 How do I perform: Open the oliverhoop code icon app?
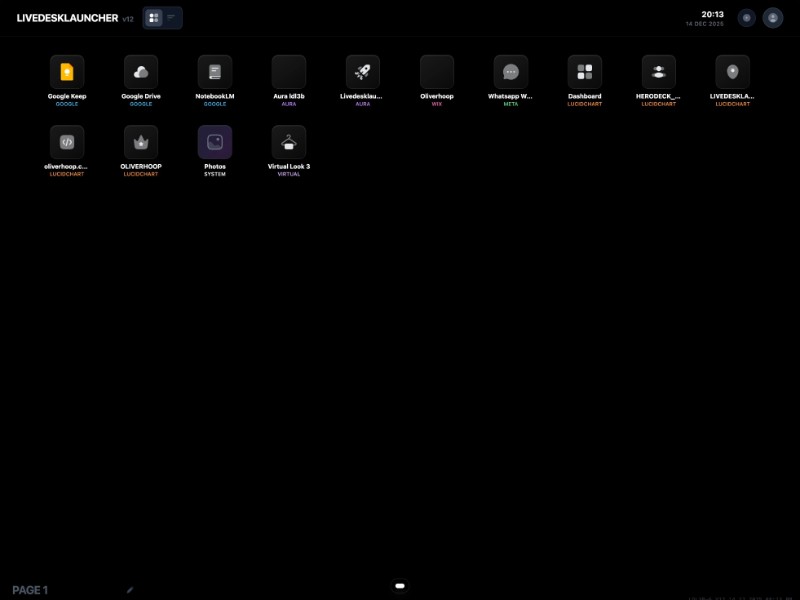(x=67, y=142)
